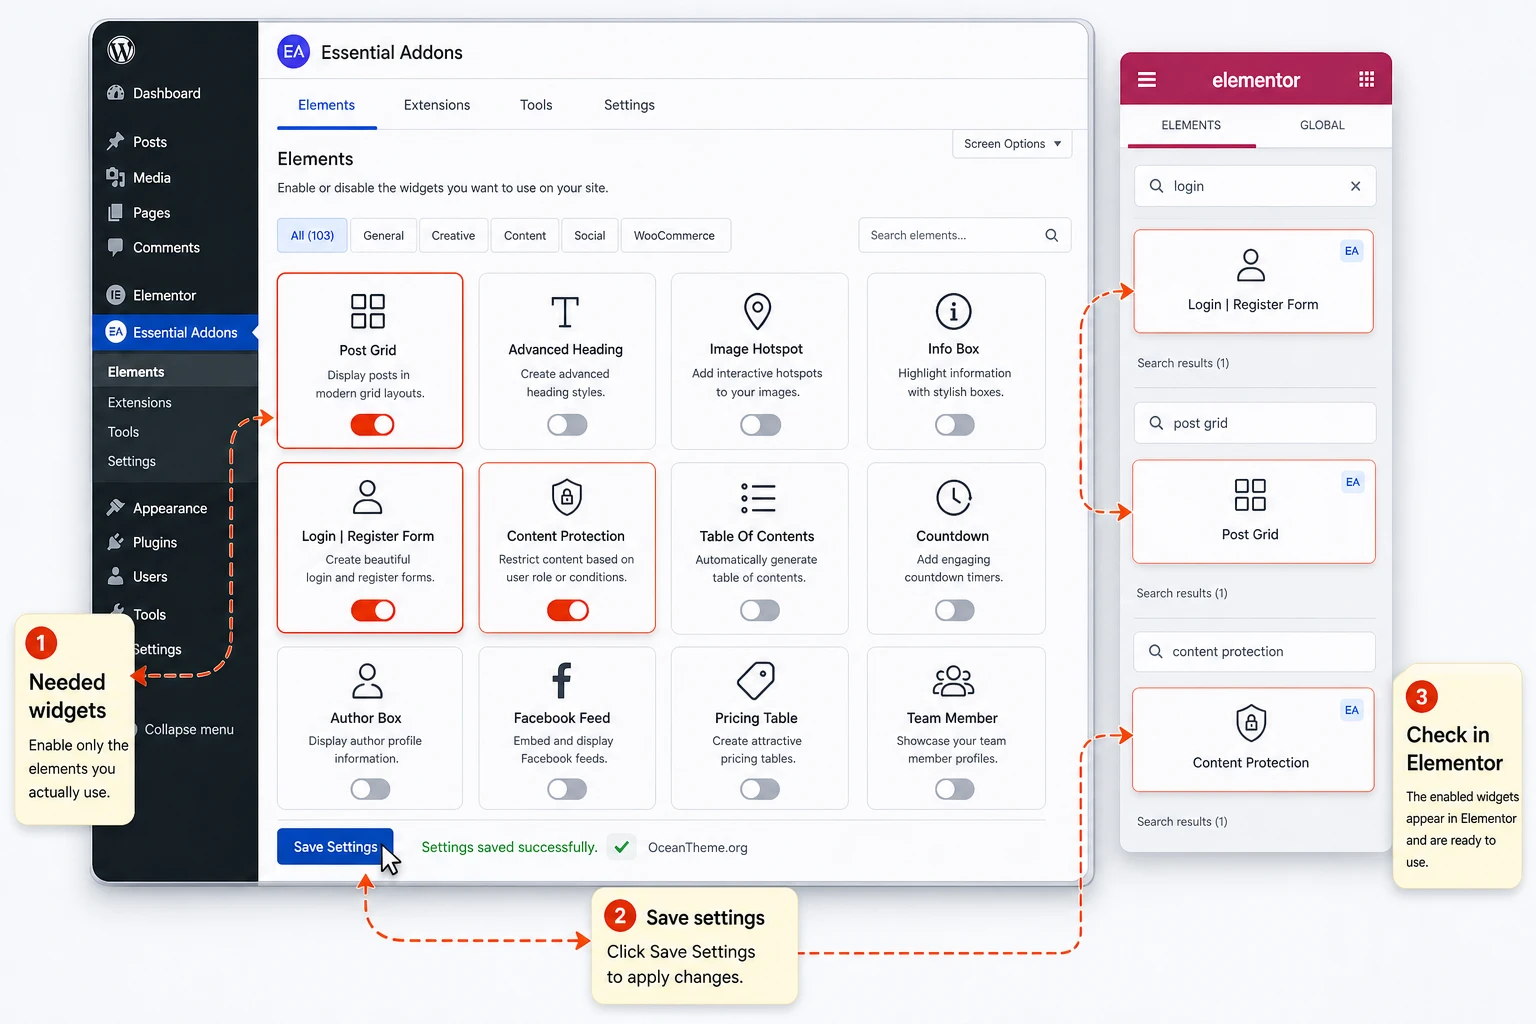Click the Author Box person icon

367,681
